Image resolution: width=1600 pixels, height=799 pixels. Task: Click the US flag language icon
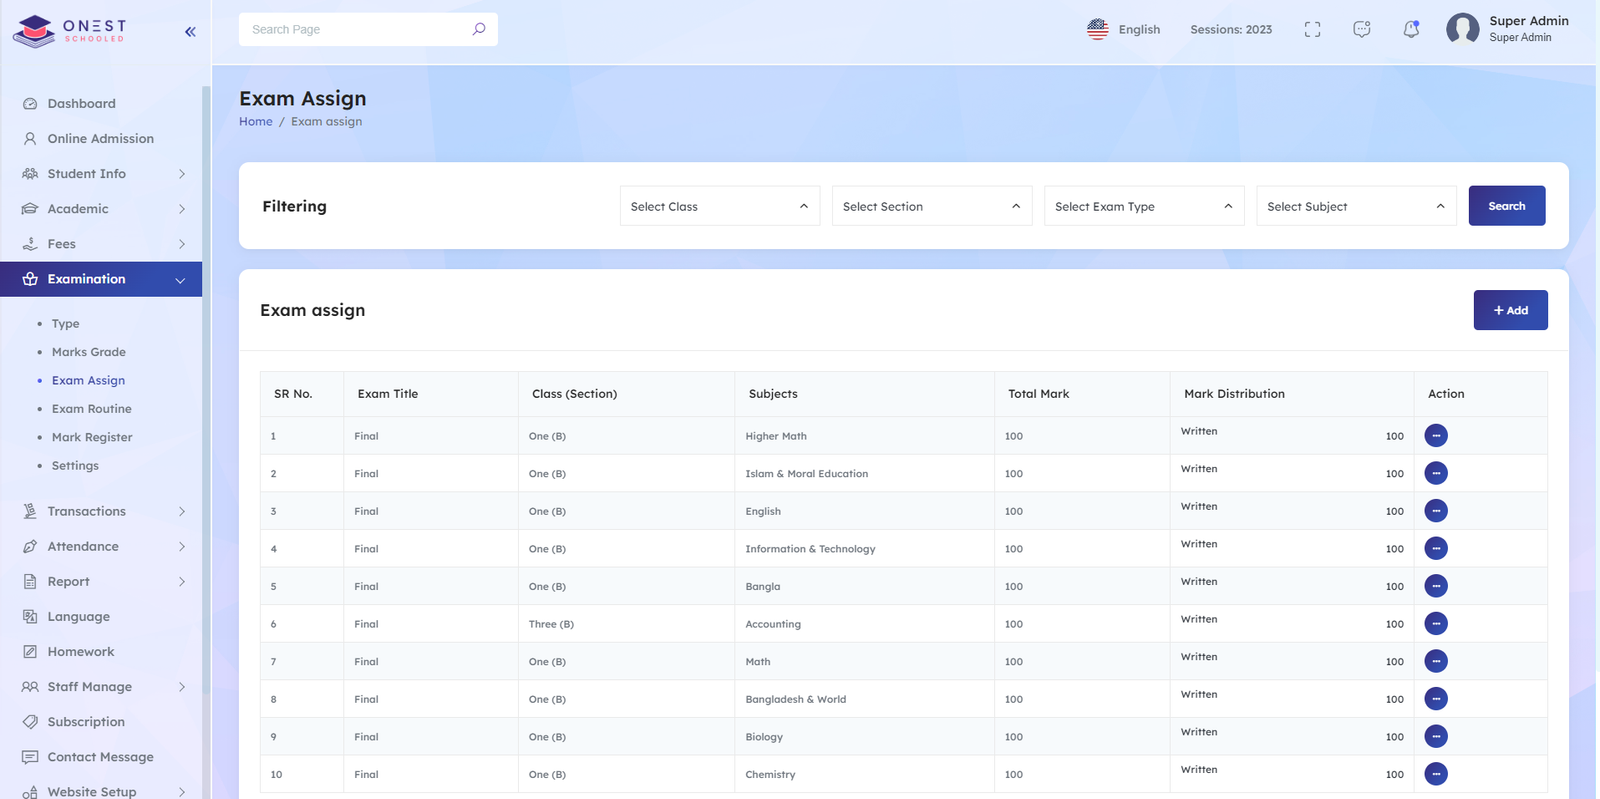[x=1098, y=29]
